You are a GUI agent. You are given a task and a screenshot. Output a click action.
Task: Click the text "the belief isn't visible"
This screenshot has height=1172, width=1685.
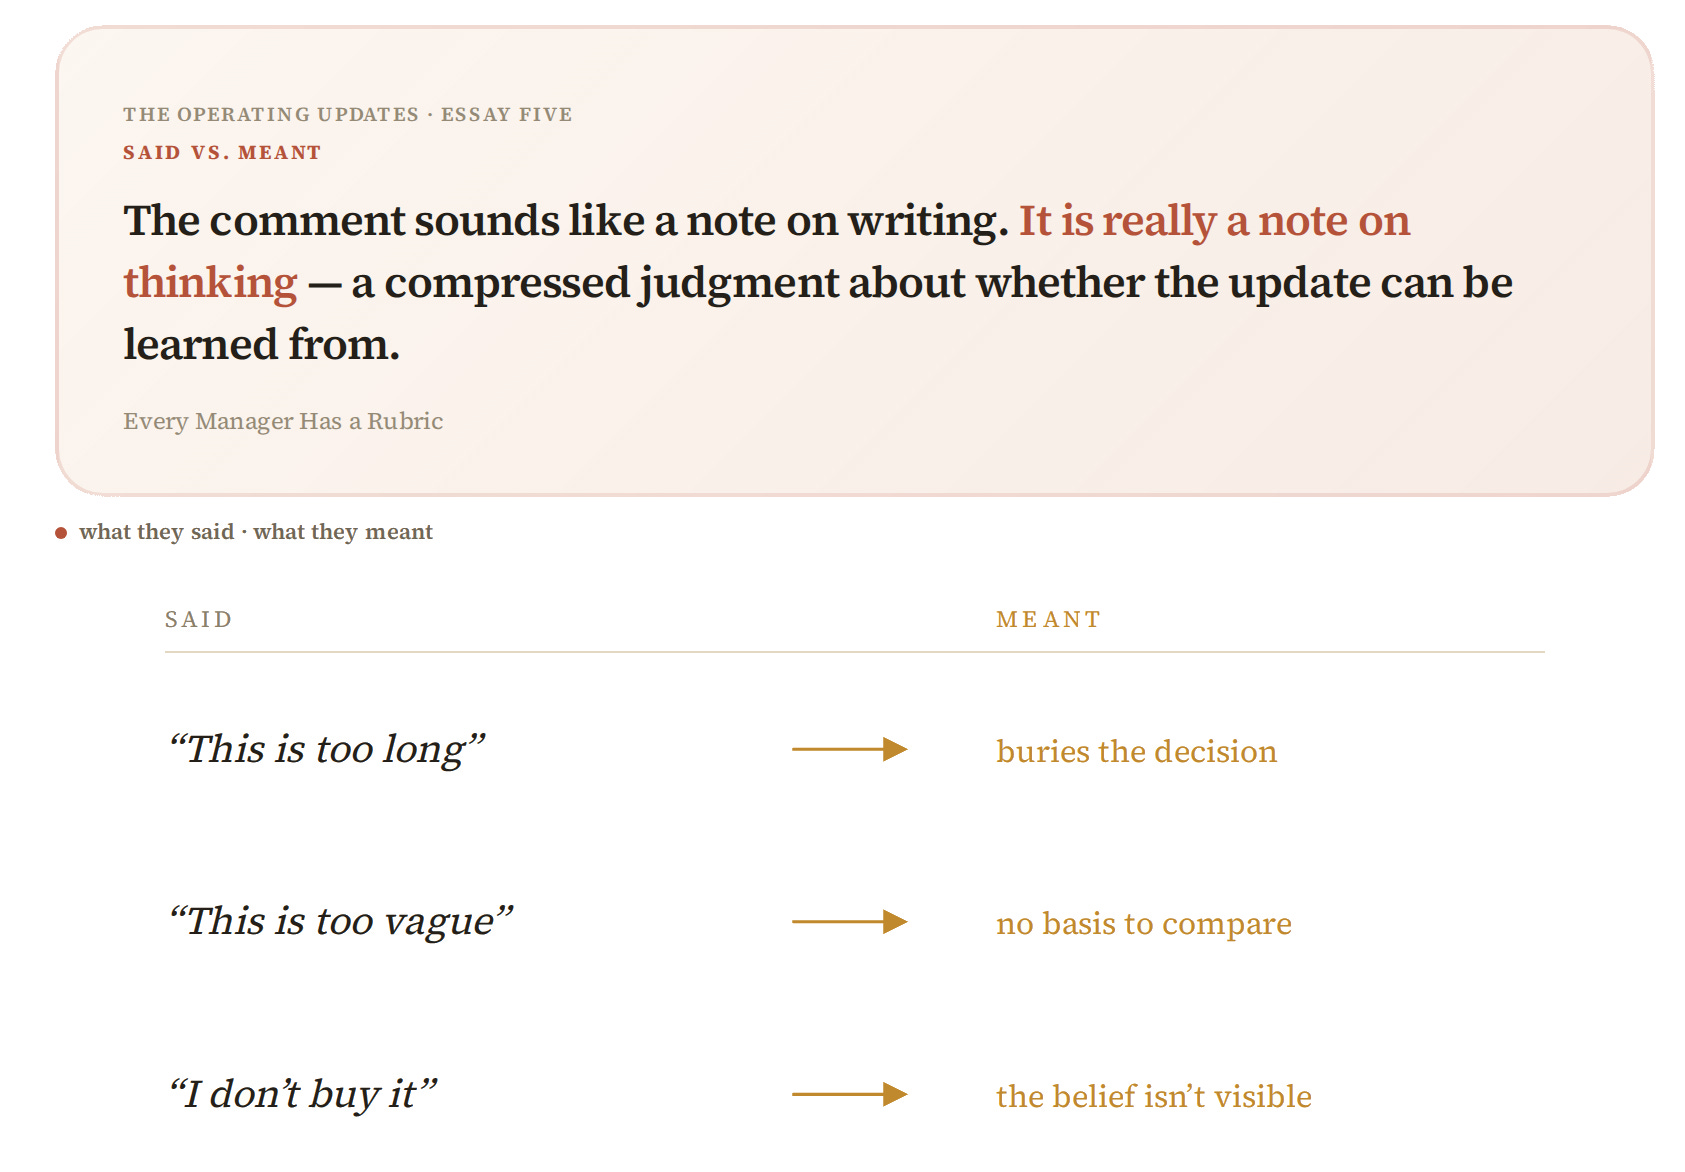[x=1153, y=1096]
